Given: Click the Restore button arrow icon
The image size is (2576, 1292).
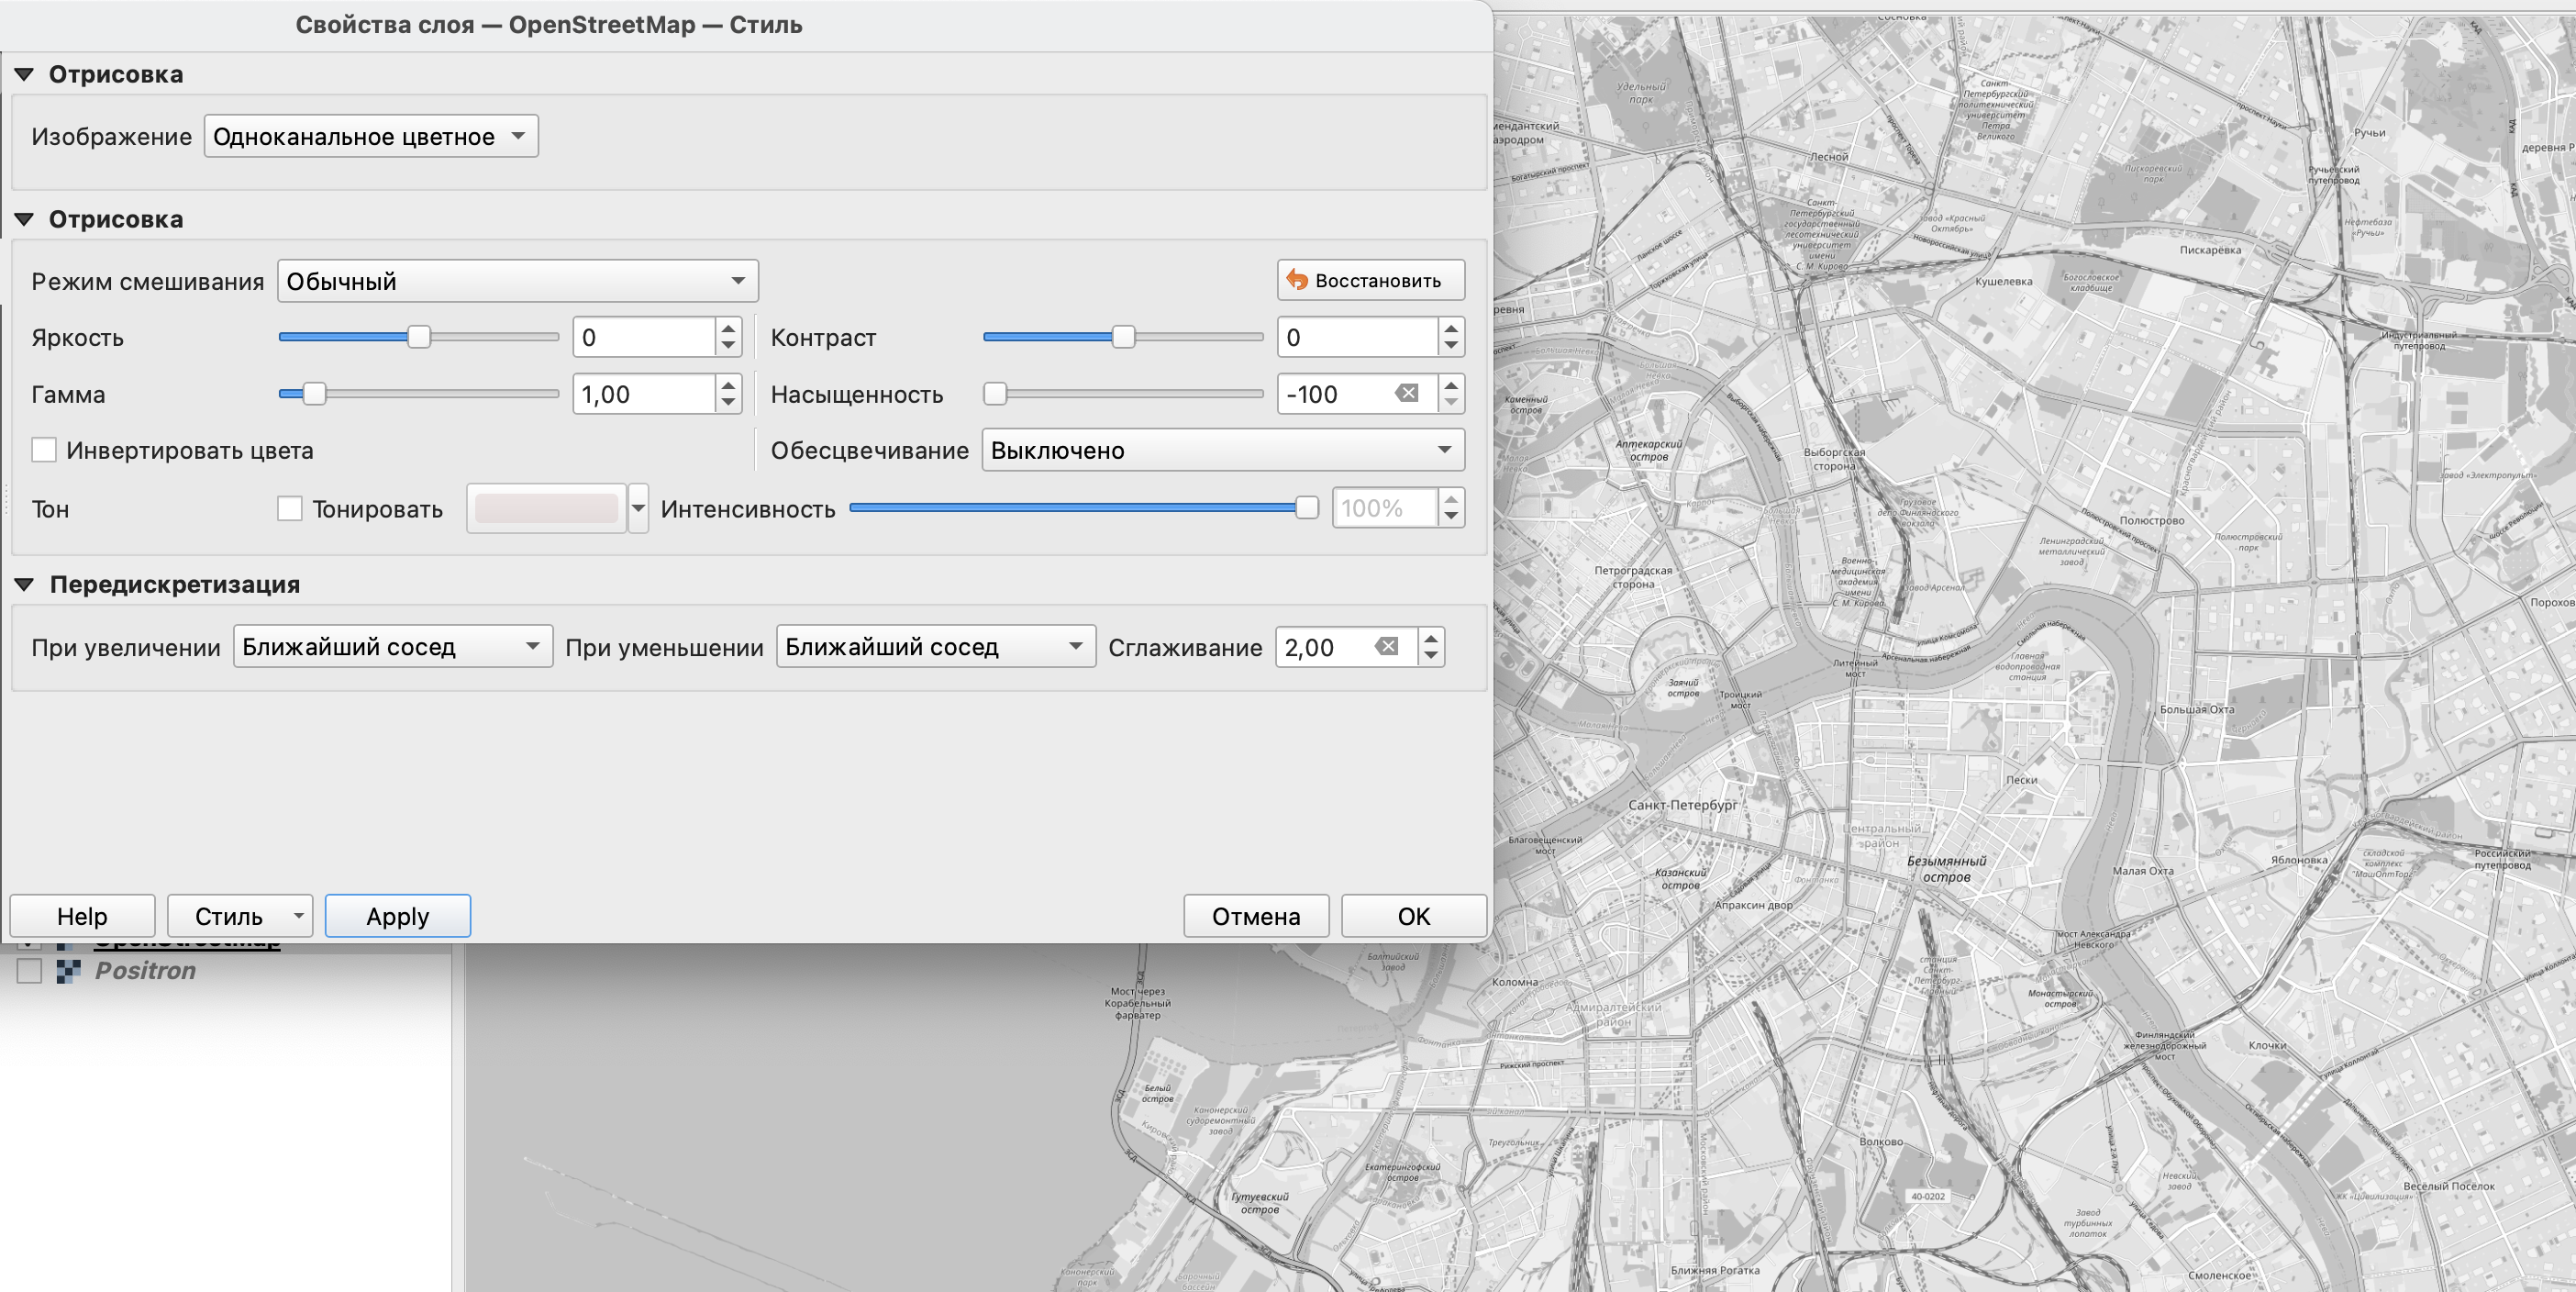Looking at the screenshot, I should pos(1297,281).
